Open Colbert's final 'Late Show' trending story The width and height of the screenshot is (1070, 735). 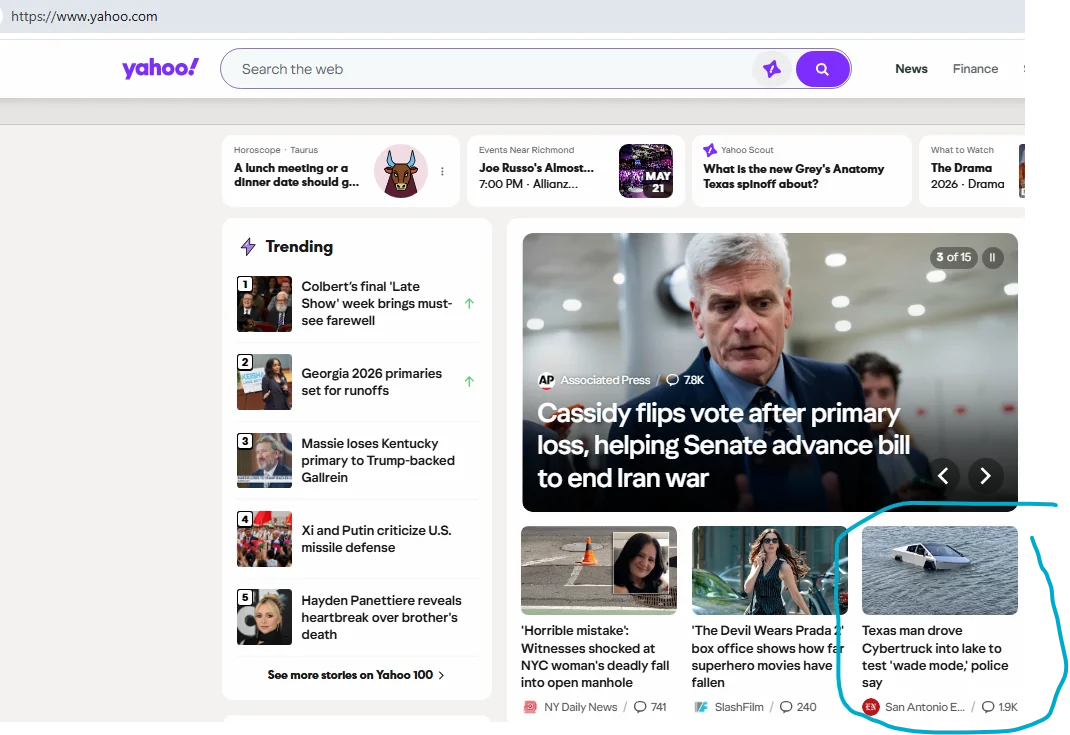[377, 304]
